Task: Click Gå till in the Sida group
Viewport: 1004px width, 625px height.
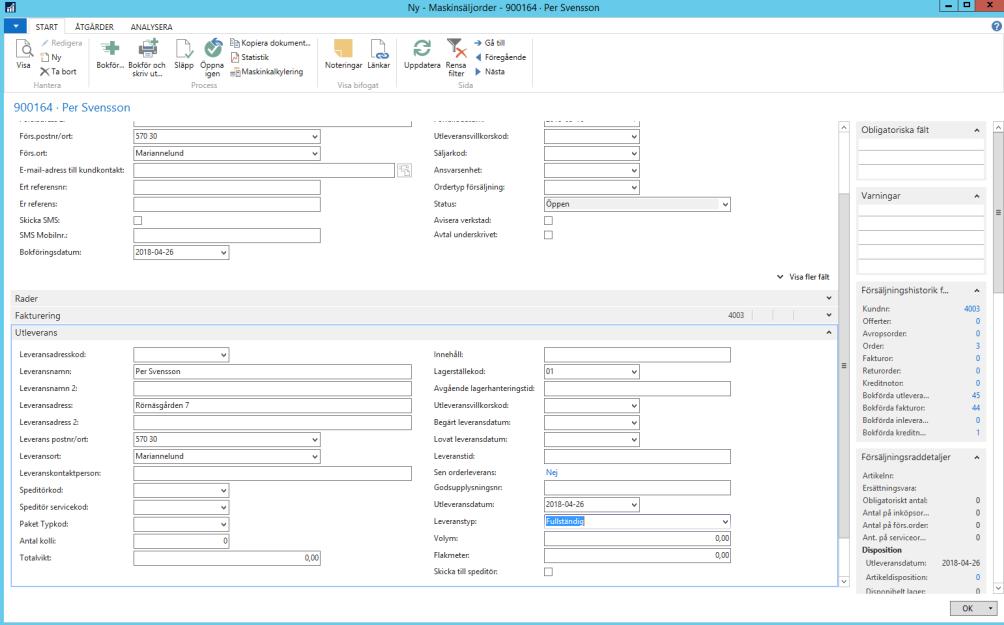Action: tap(490, 43)
